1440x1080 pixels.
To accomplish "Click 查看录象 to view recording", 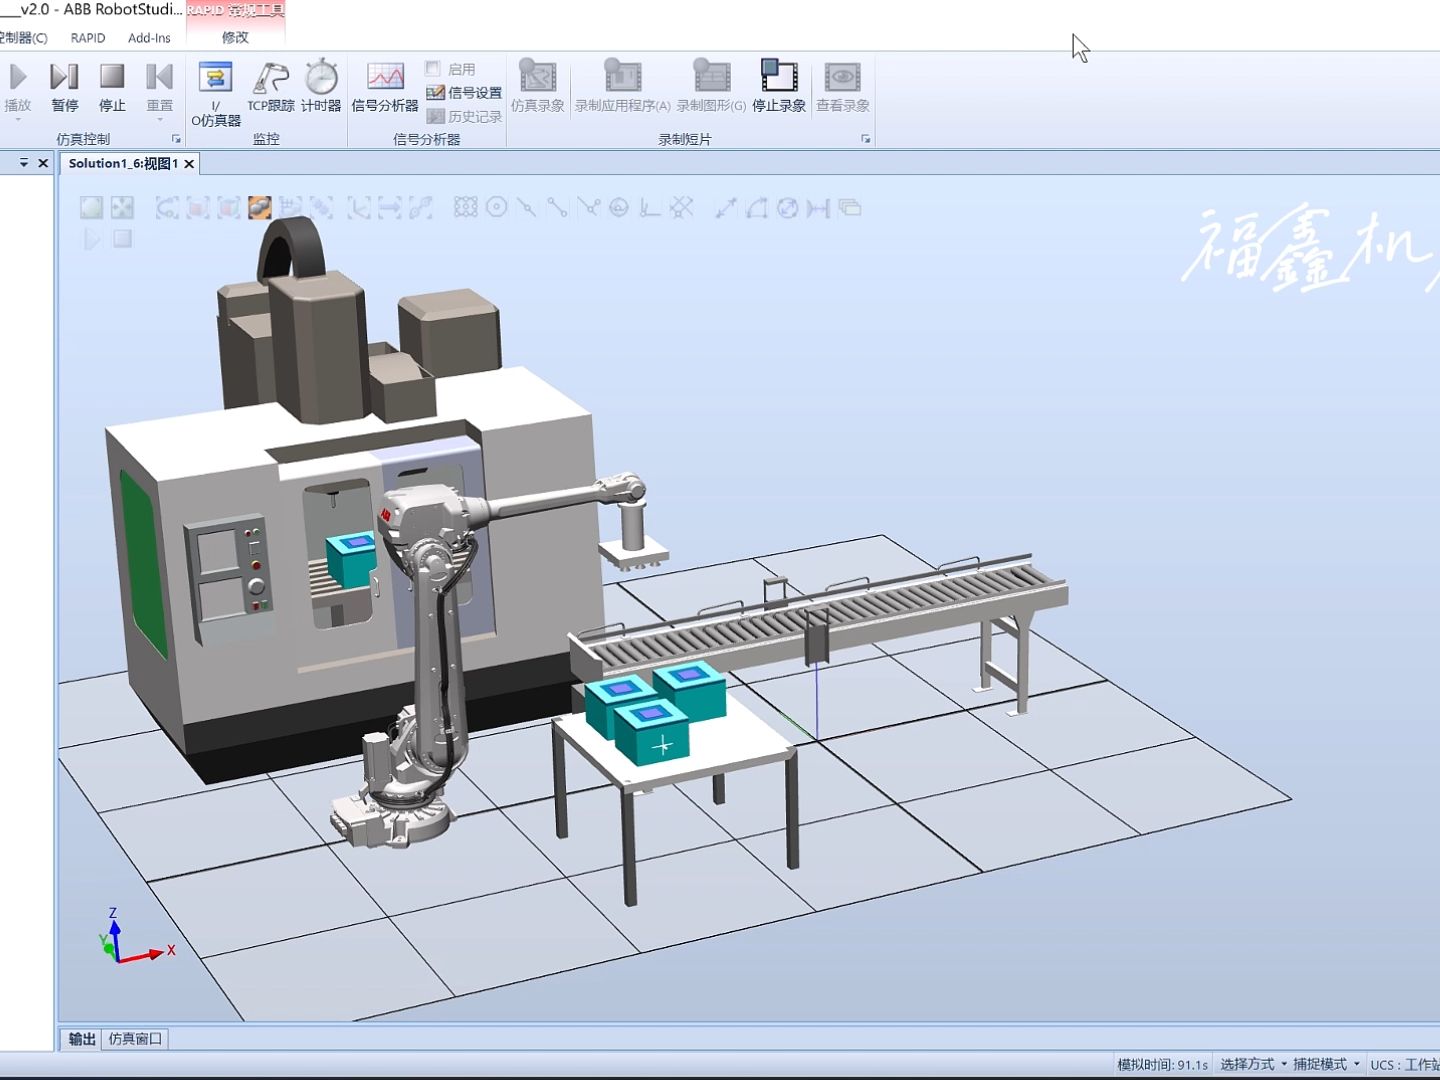I will 842,85.
